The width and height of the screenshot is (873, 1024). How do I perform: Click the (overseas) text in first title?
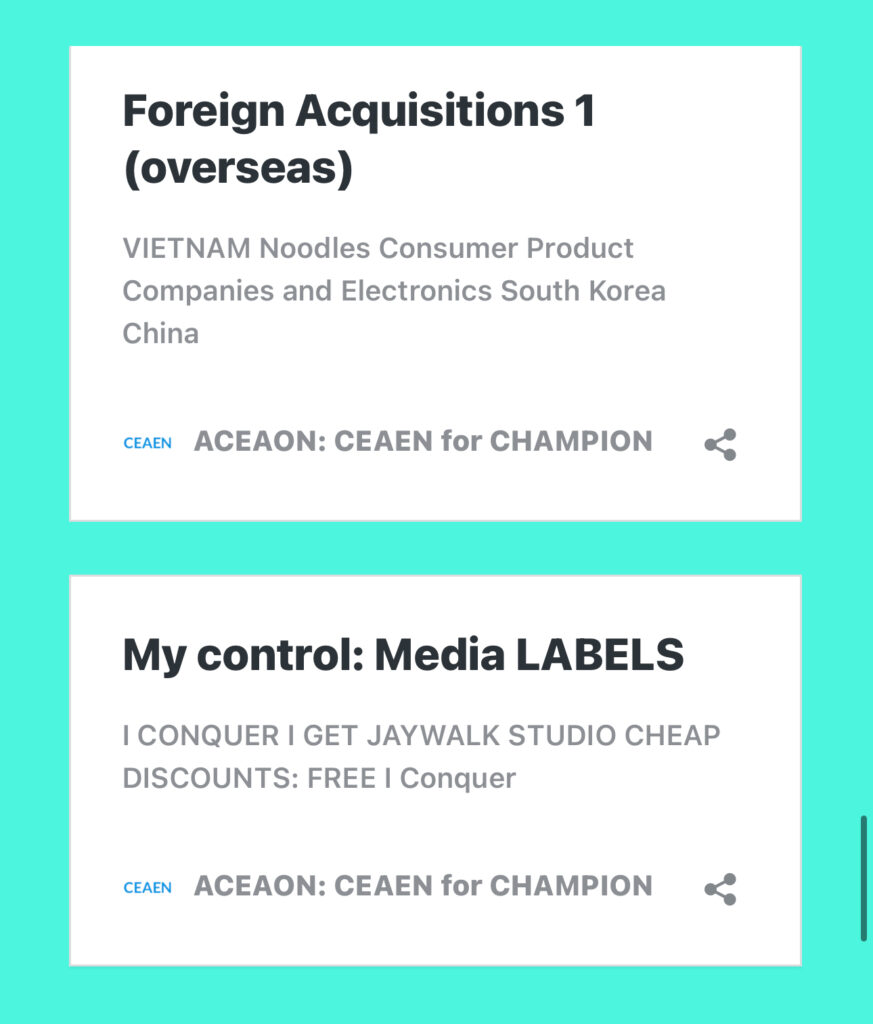(x=238, y=168)
